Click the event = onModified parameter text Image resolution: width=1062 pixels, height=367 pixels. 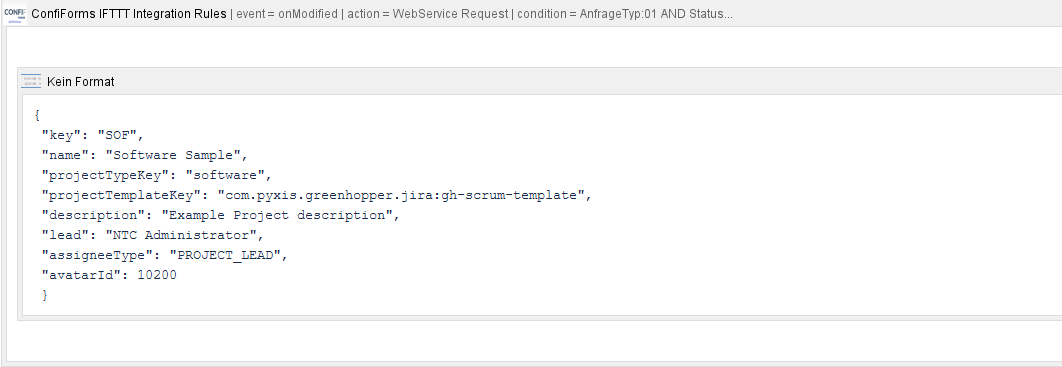[x=286, y=14]
